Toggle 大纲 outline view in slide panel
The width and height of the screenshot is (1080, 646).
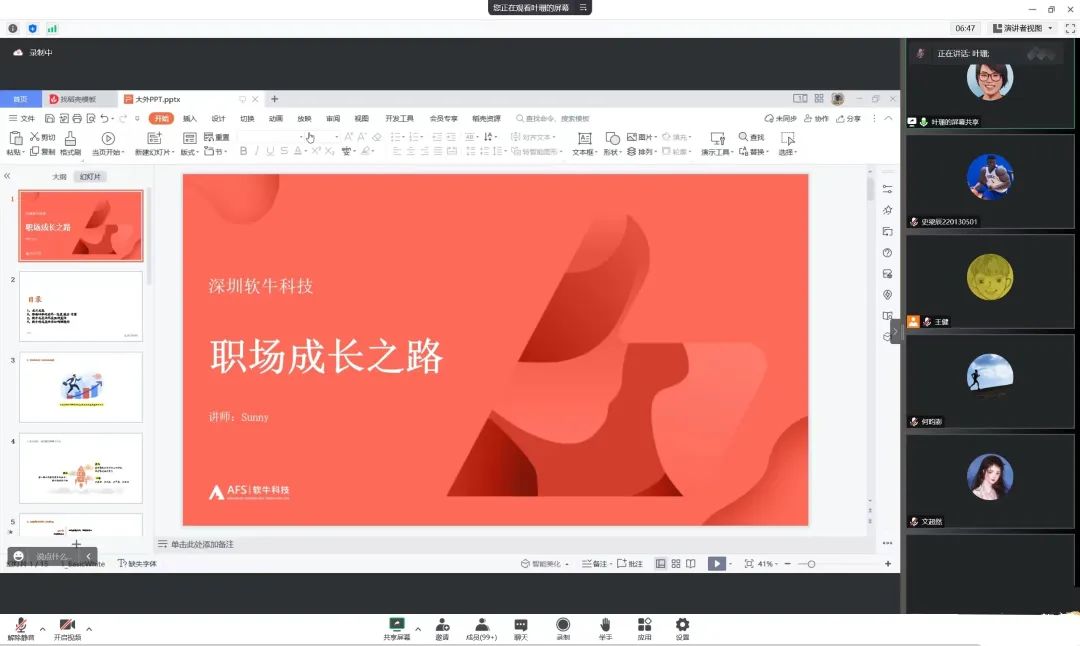tap(60, 176)
